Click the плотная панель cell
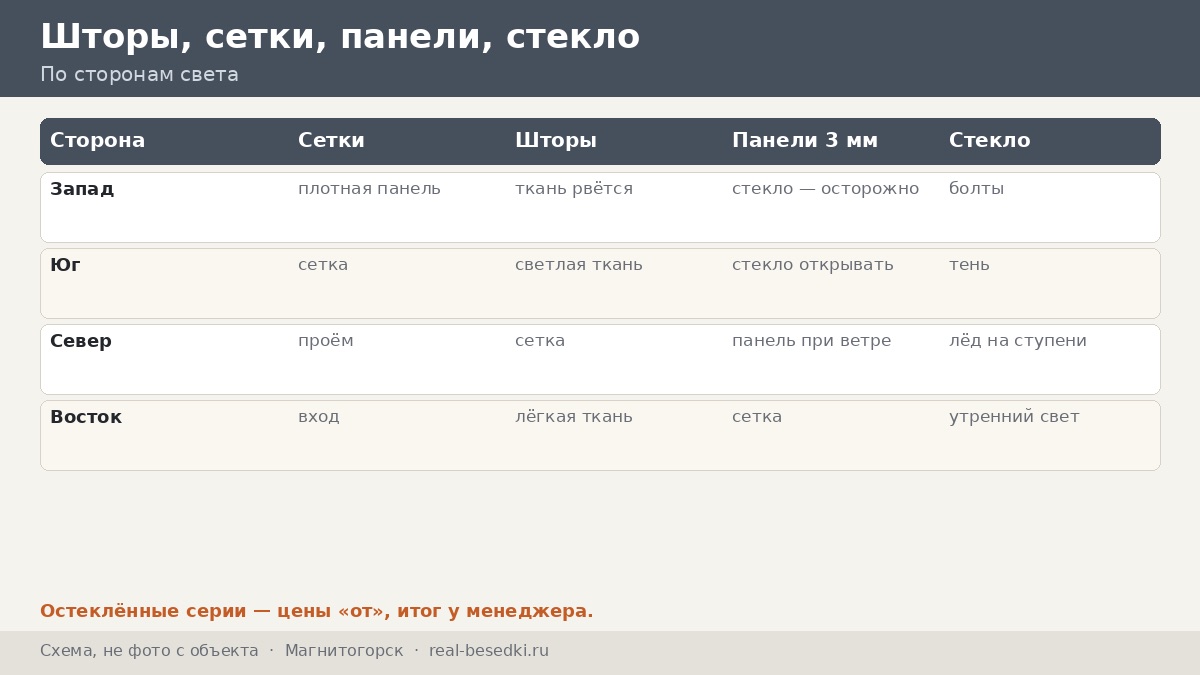 click(369, 189)
